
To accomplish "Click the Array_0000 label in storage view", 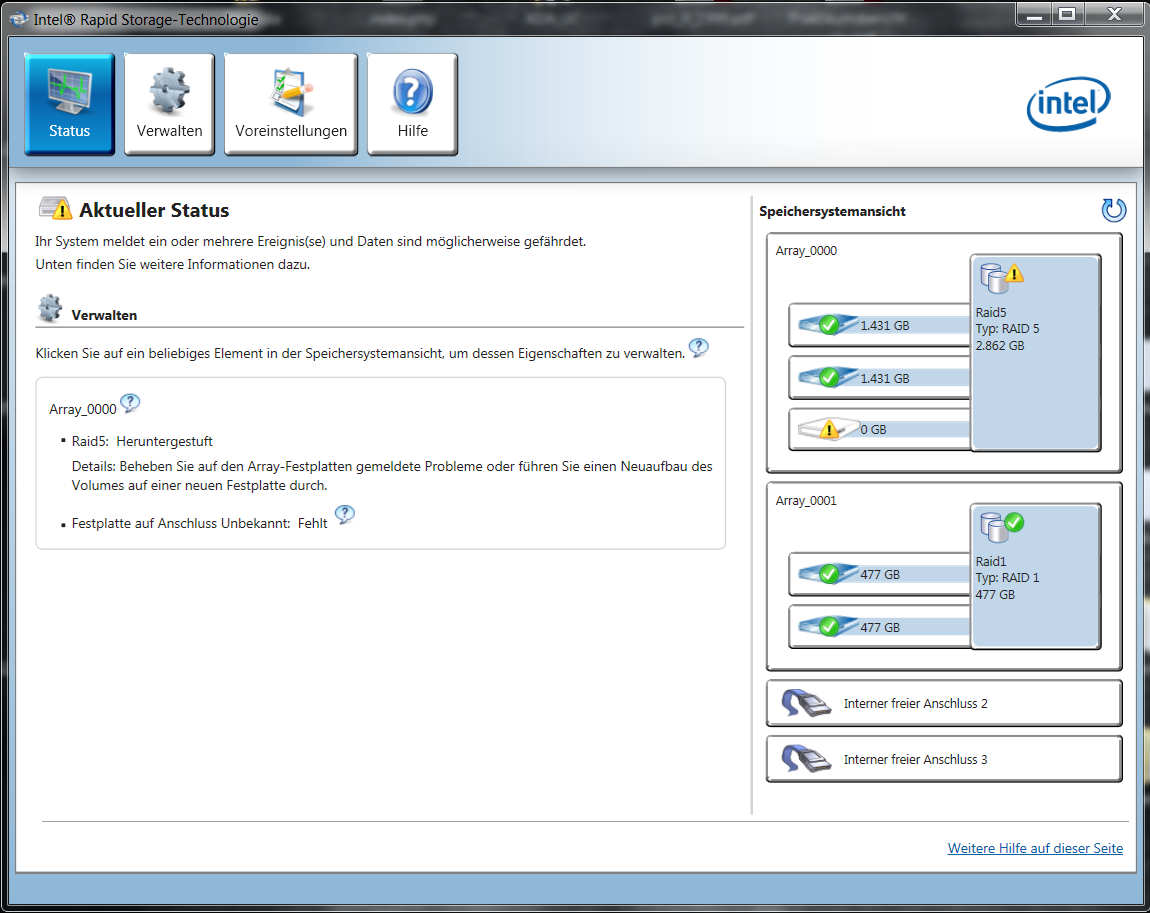I will [806, 251].
